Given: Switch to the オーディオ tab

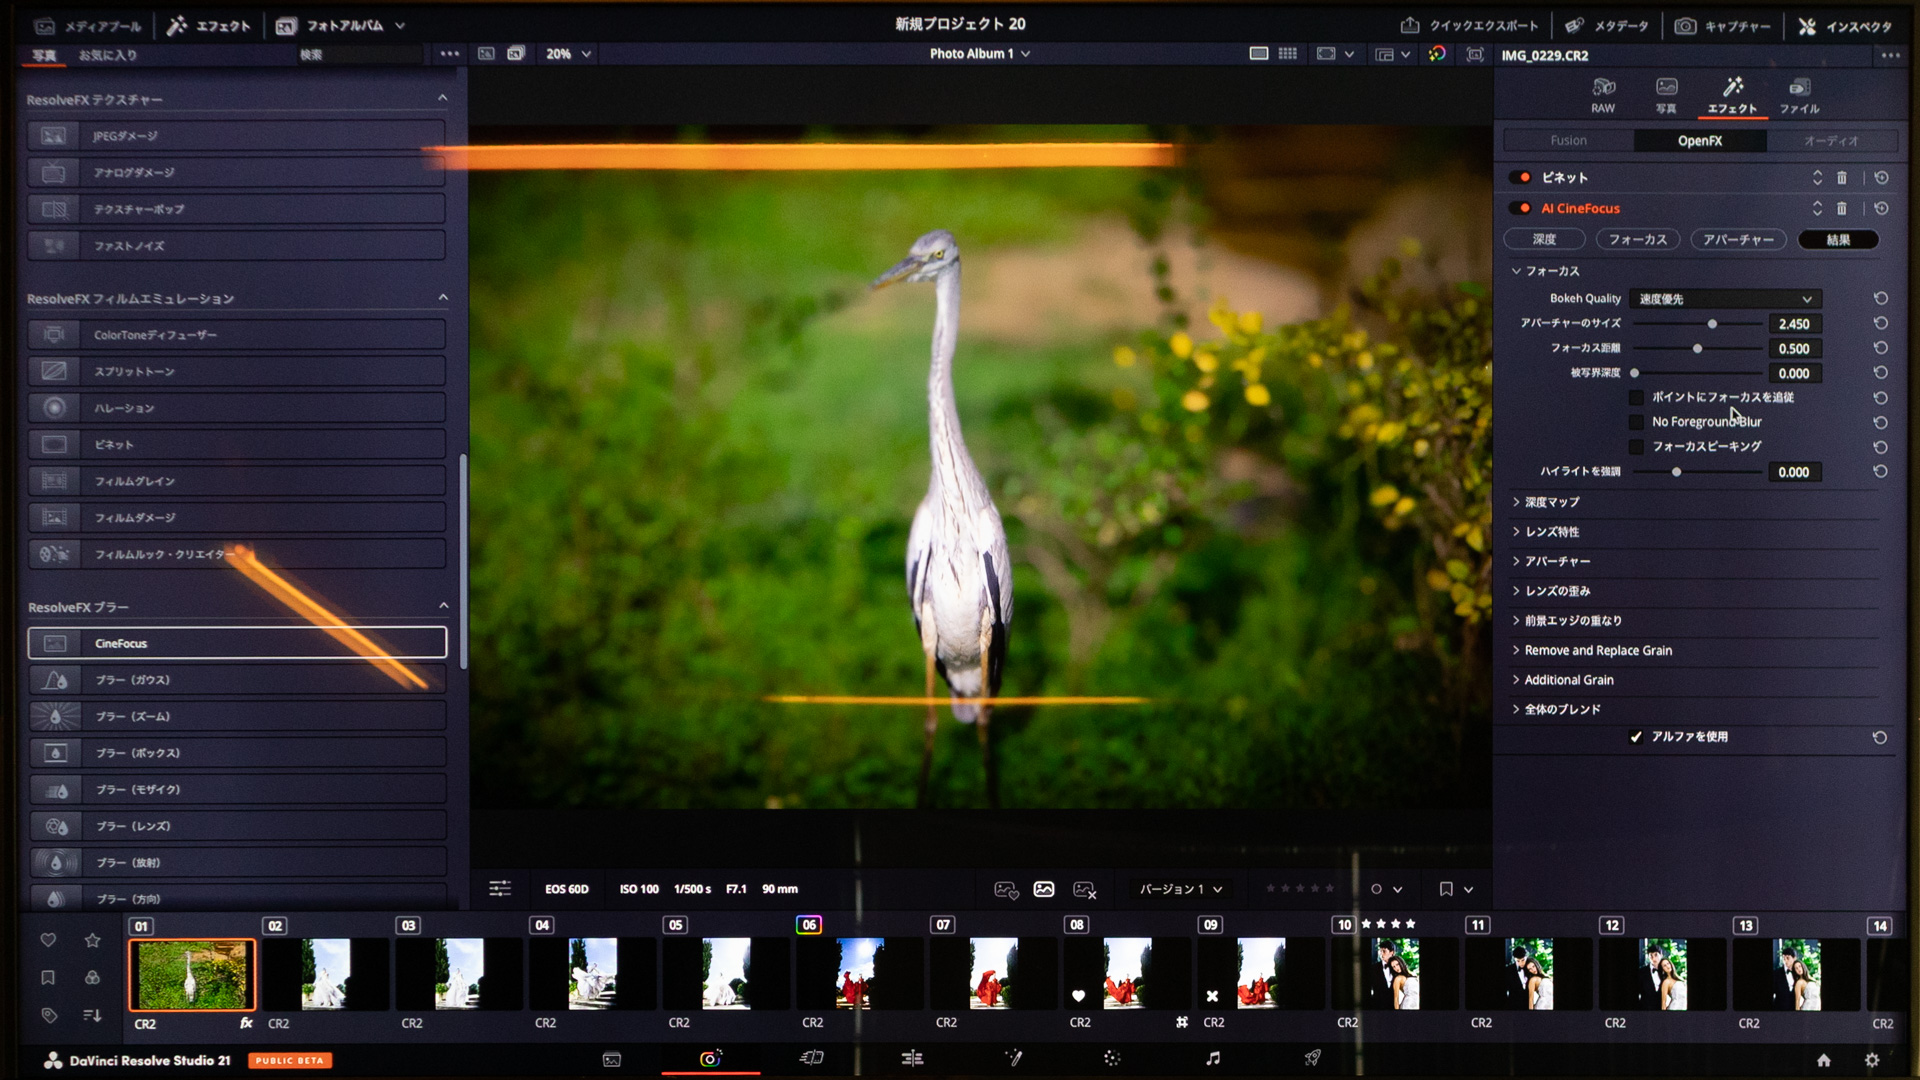Looking at the screenshot, I should point(1831,141).
